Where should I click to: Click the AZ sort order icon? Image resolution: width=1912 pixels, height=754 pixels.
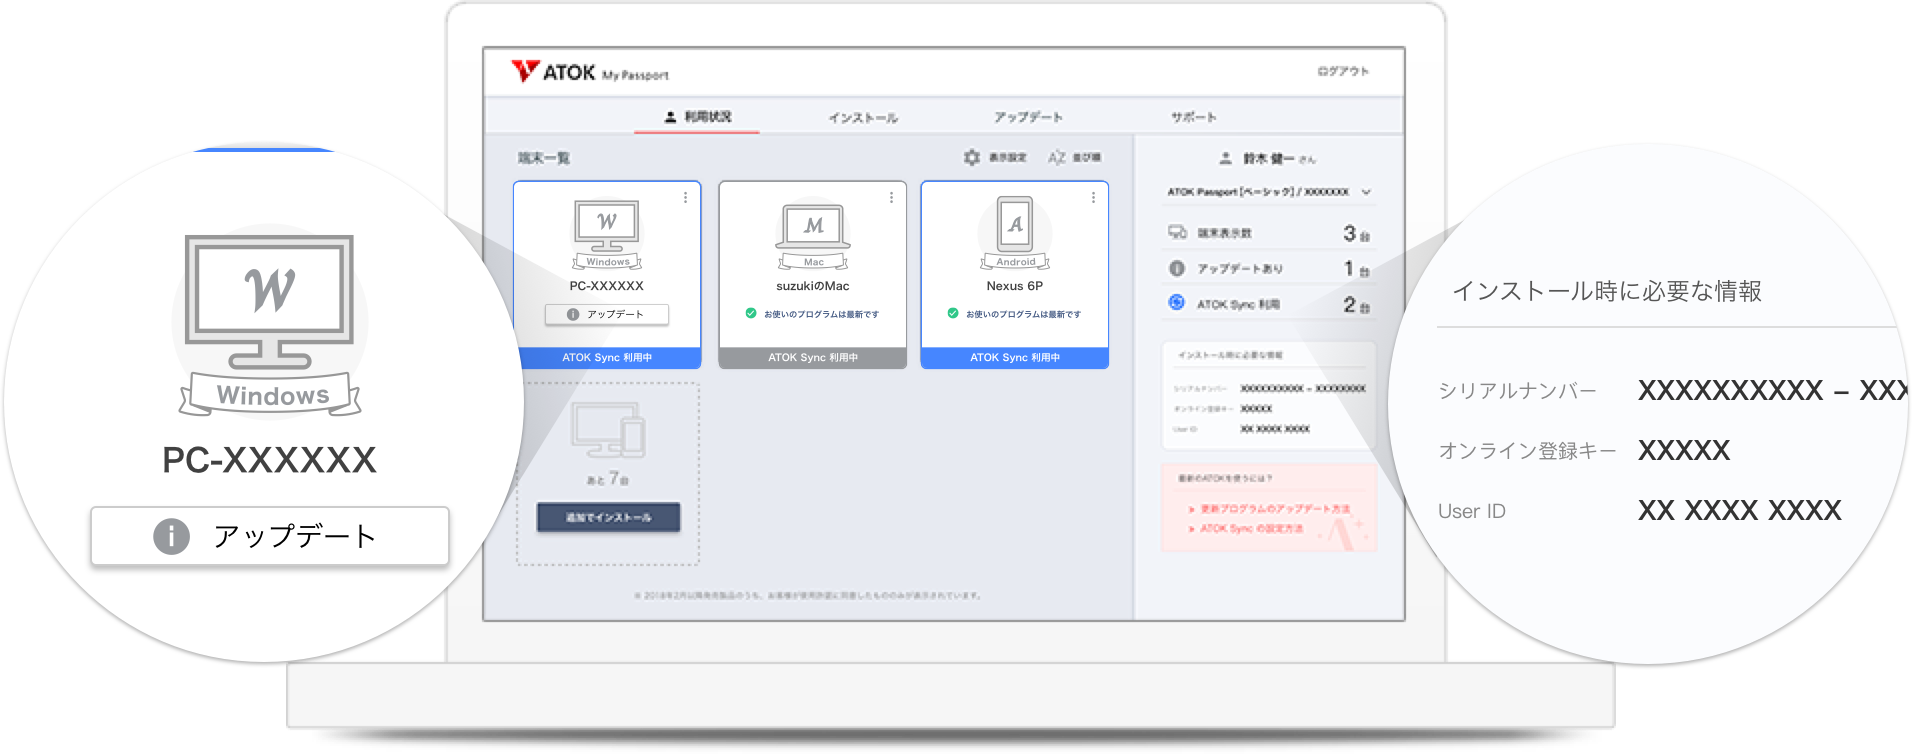click(x=1057, y=157)
